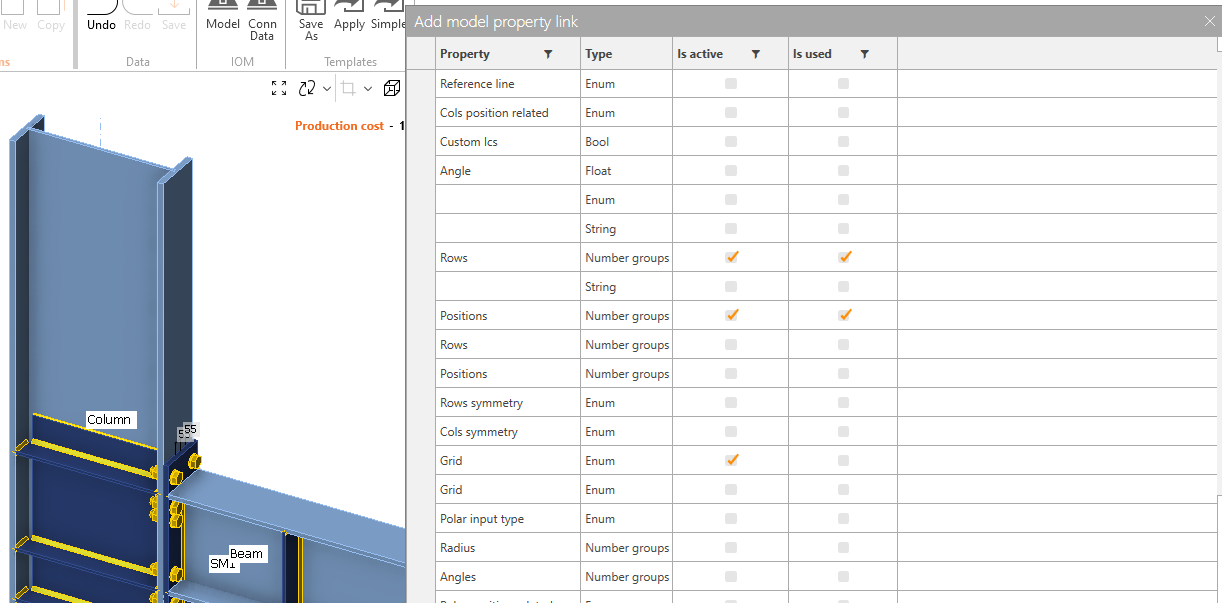
Task: Uncheck Is active for the Rows property
Action: 731,257
